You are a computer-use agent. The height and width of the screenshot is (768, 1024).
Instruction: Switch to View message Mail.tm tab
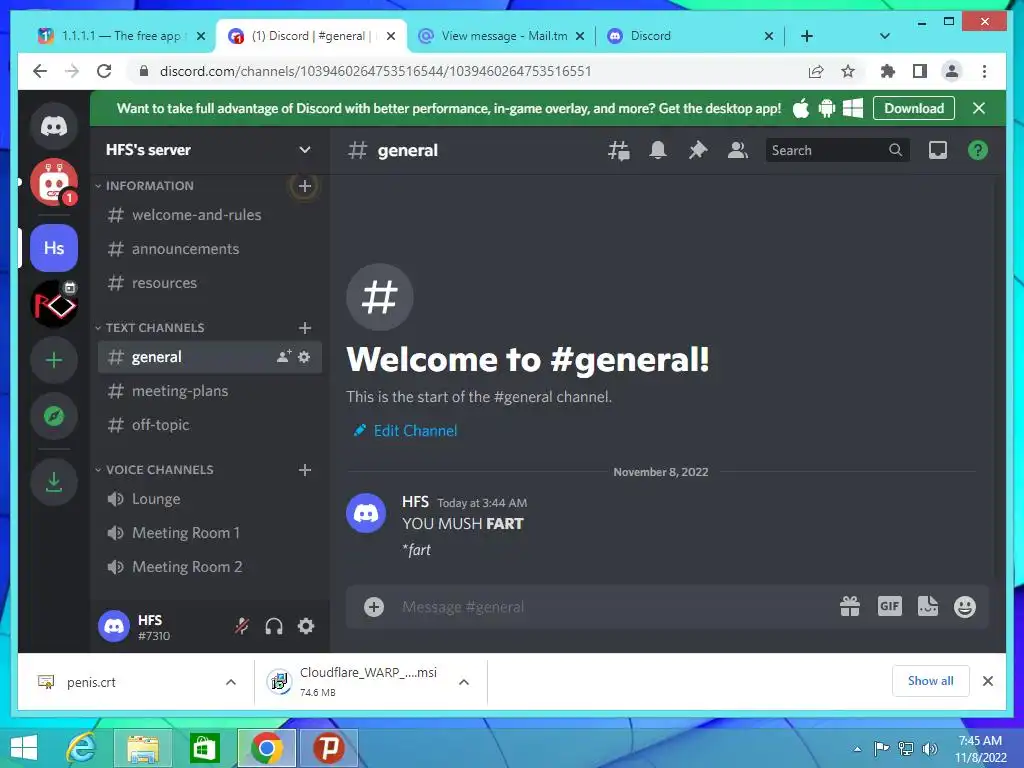[502, 36]
